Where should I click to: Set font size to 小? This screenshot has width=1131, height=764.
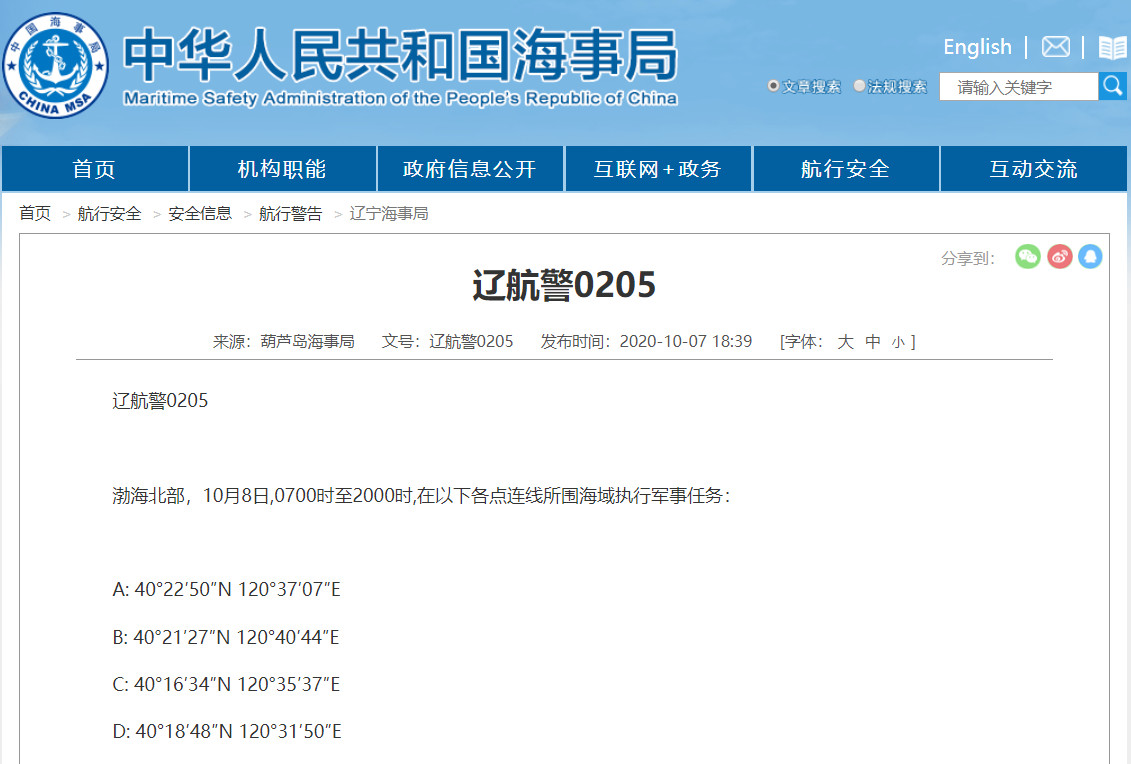[898, 342]
